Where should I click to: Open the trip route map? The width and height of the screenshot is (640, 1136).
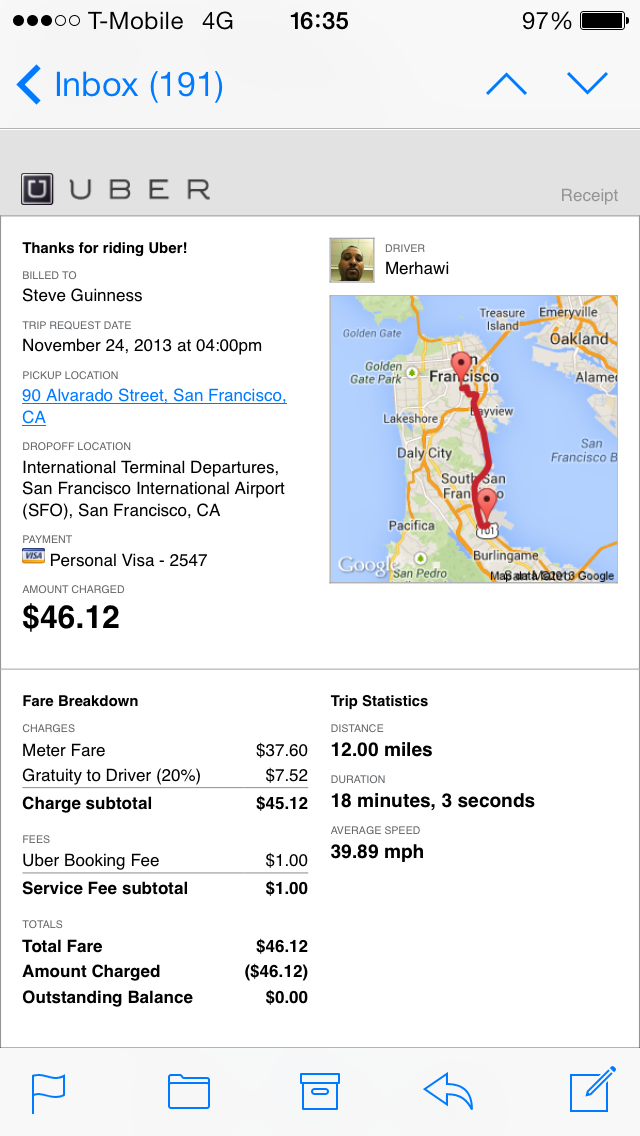473,438
